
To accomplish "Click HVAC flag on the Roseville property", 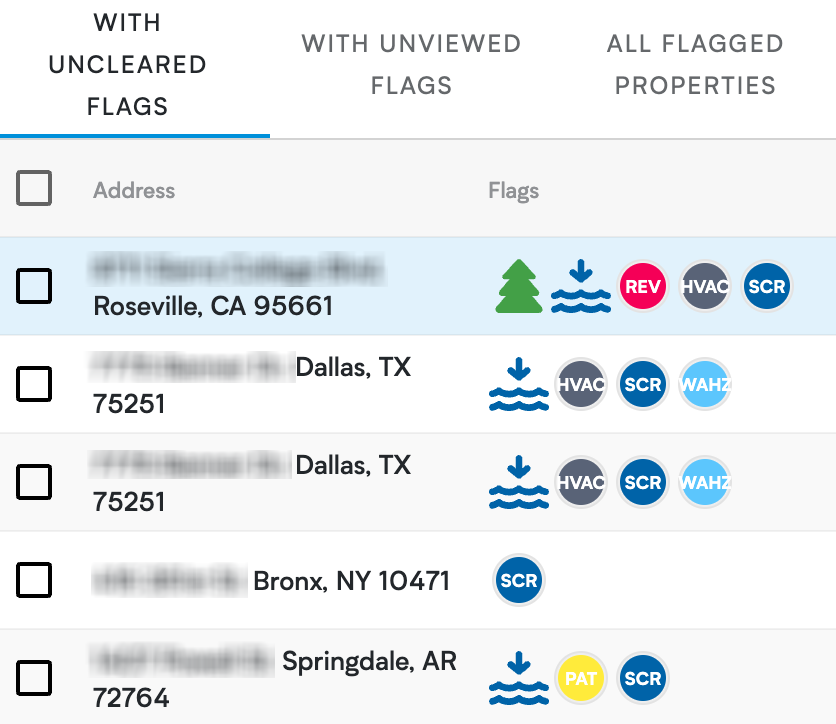I will (x=705, y=286).
